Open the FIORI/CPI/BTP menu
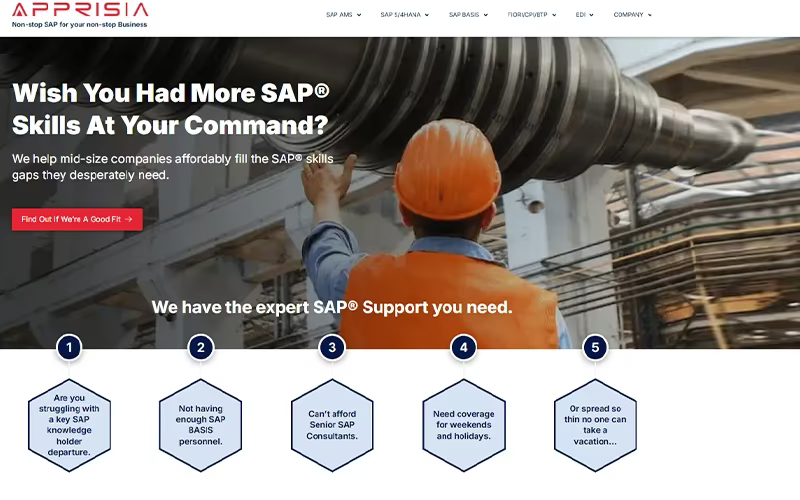 point(527,15)
